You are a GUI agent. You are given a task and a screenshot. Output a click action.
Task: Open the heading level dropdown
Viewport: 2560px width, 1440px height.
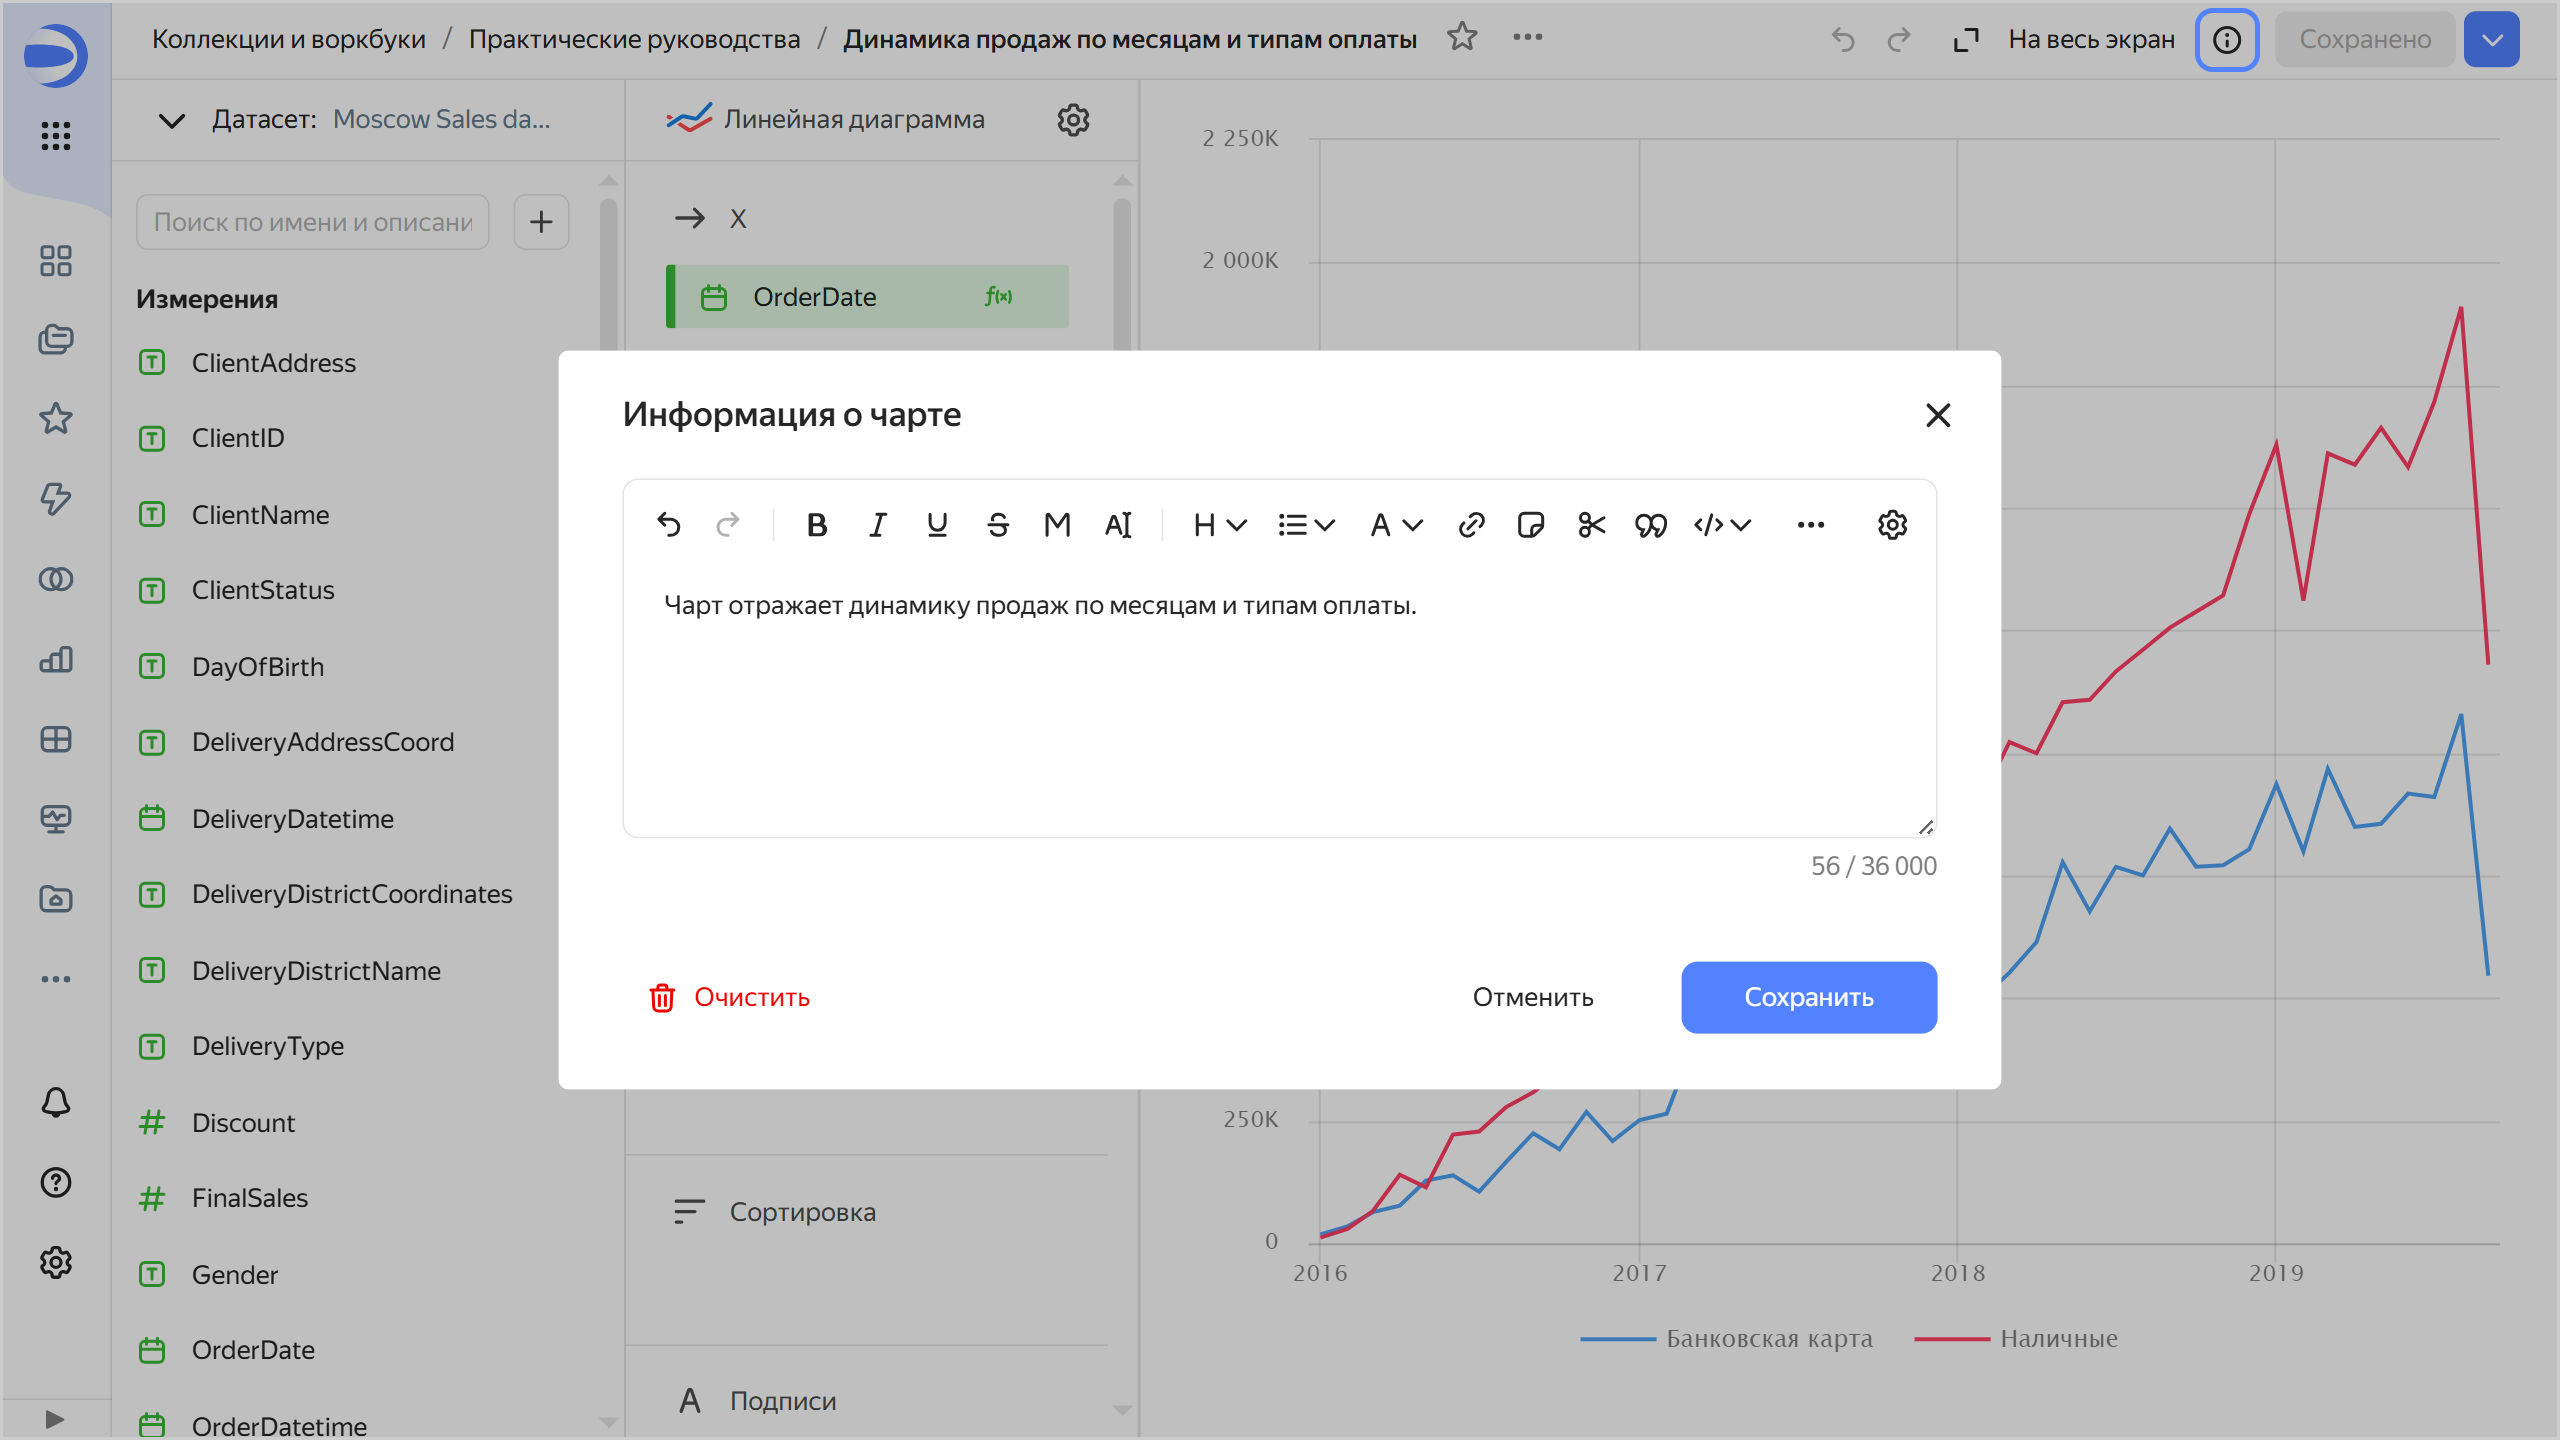coord(1219,525)
